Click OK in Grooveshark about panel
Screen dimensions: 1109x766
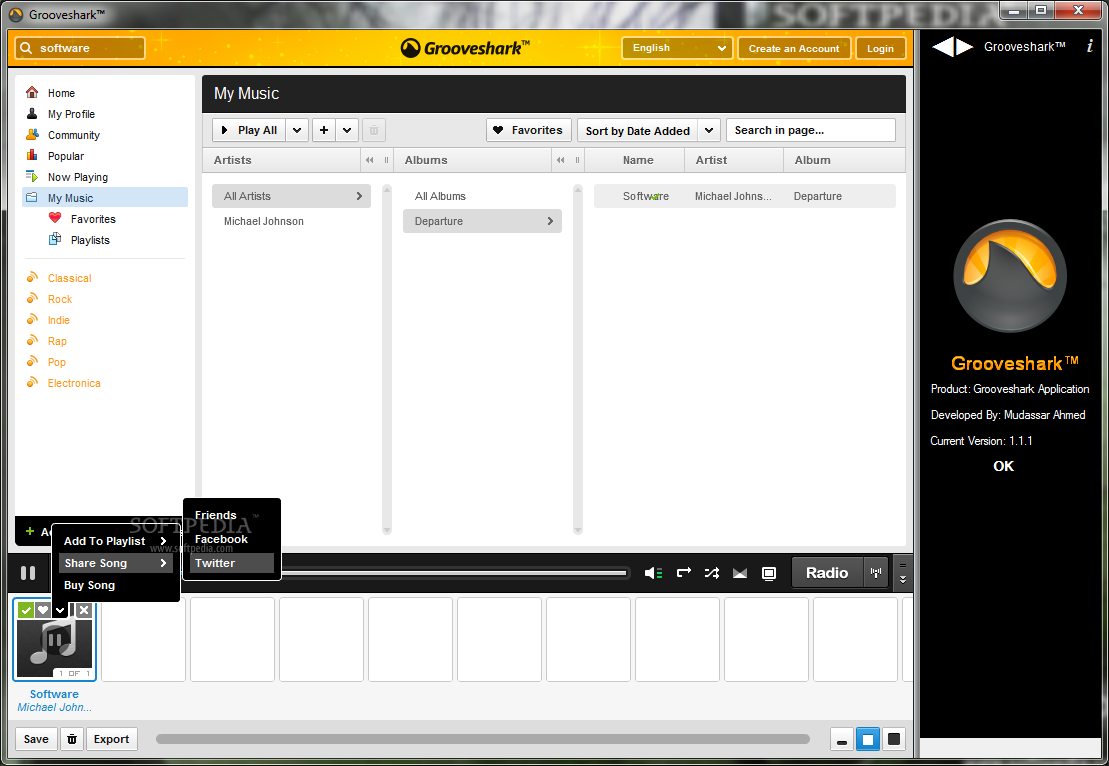(x=1004, y=466)
